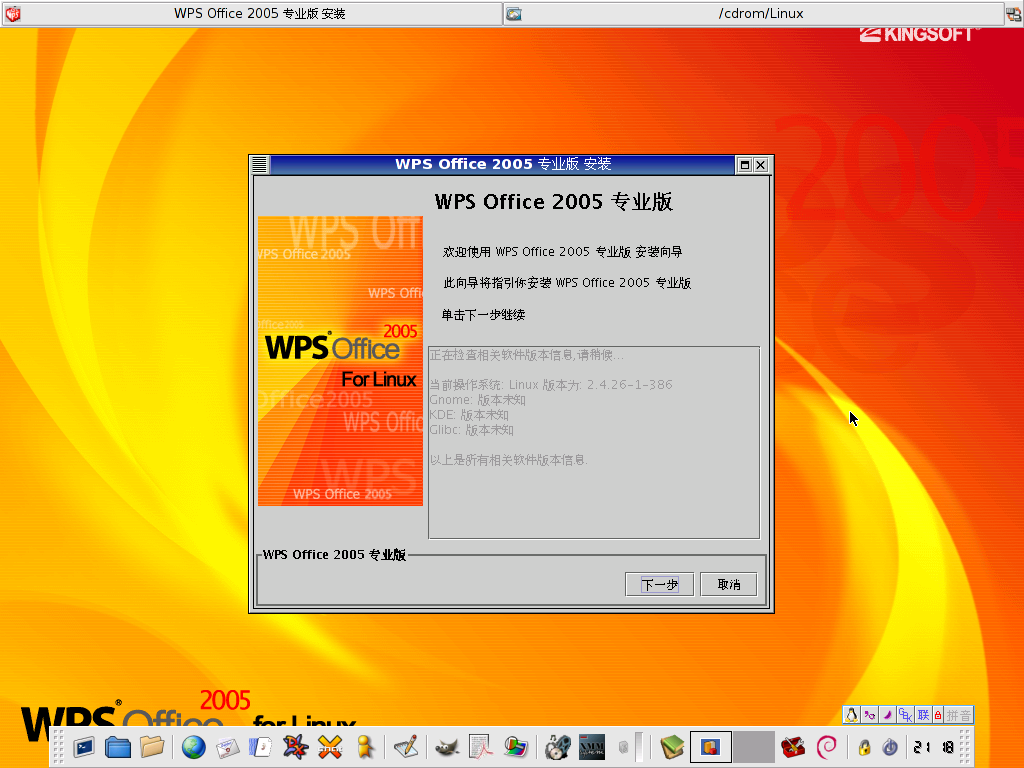Image resolution: width=1024 pixels, height=768 pixels.
Task: Open the PDF document viewer icon
Action: point(481,746)
